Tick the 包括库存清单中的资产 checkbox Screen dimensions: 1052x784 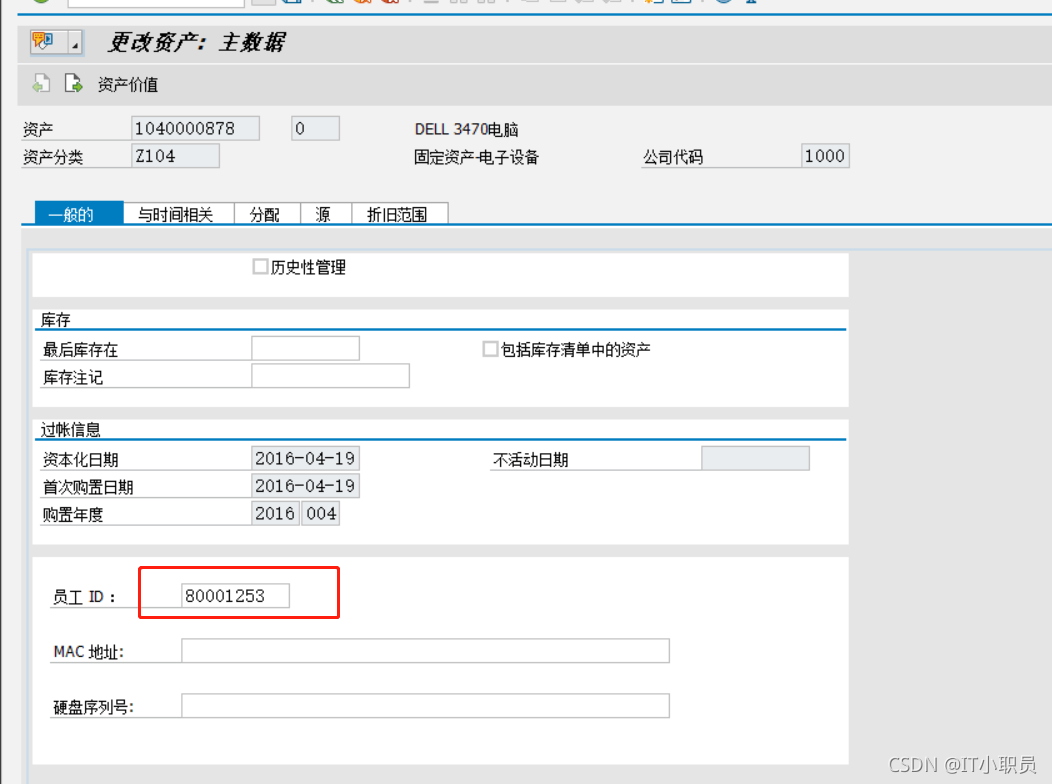[x=490, y=349]
